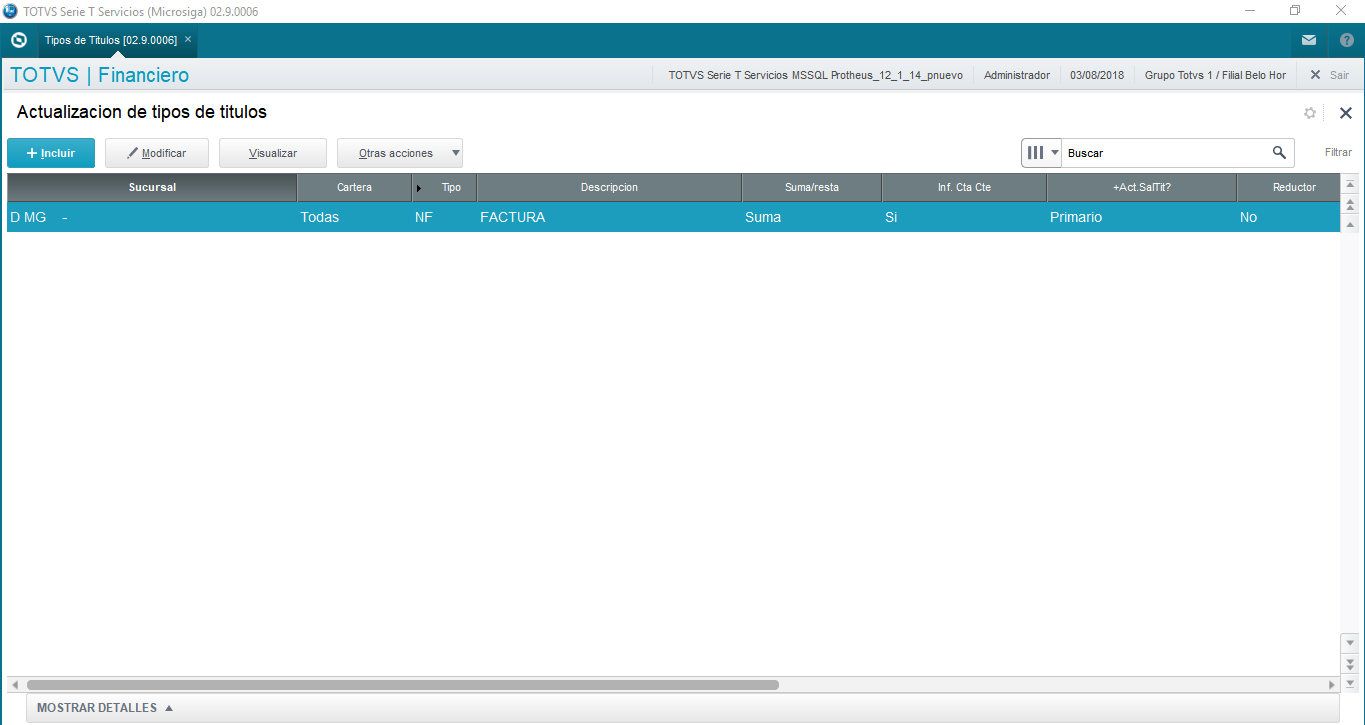Screen dimensions: 1365x725
Task: Click the single line-down arrow in grid scrollbar
Action: tap(1350, 643)
